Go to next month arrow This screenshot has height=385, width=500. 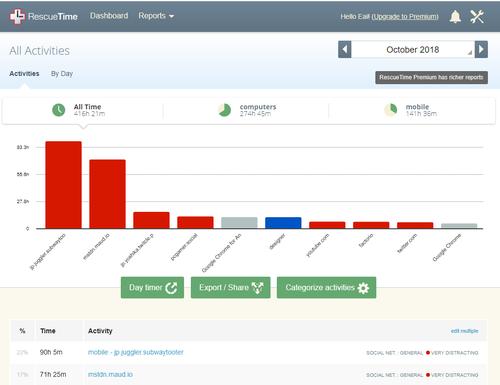[481, 49]
